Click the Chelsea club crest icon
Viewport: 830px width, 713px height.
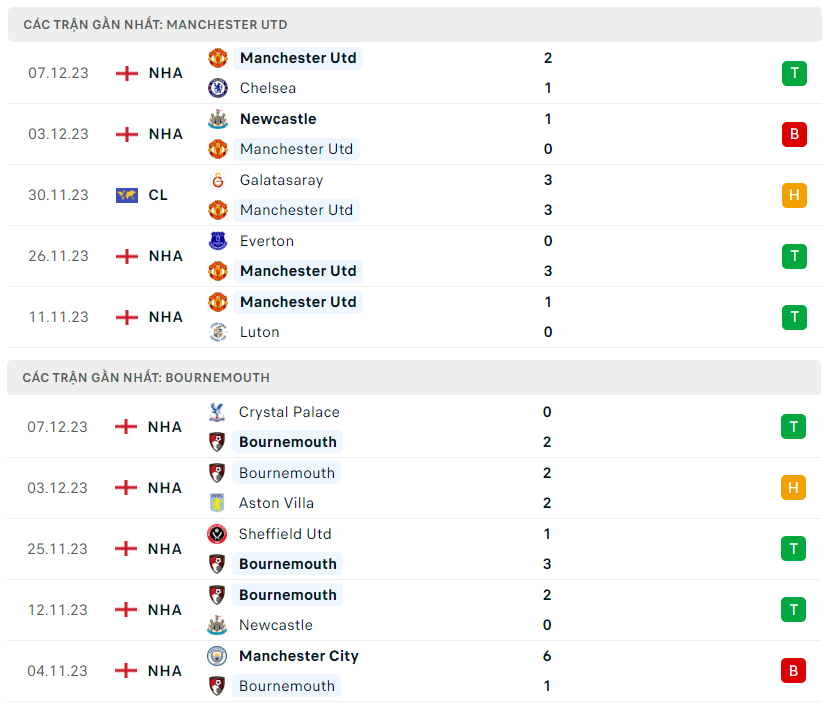(217, 88)
